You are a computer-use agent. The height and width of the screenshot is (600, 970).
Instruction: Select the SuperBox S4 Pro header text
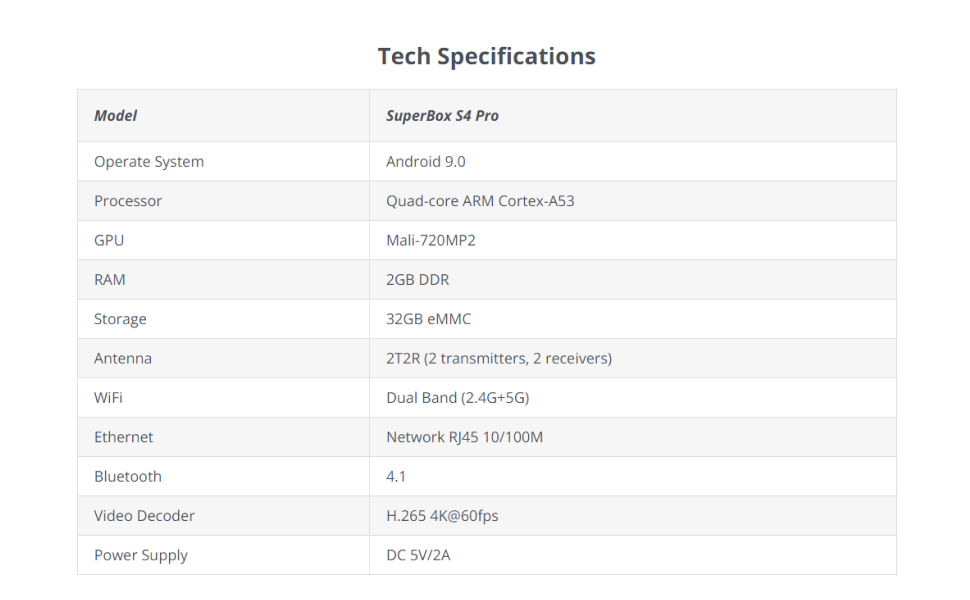442,116
